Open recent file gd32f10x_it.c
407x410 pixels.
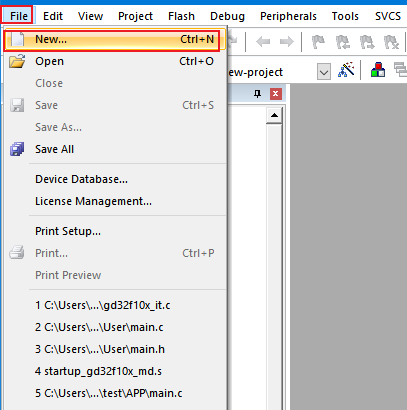click(x=115, y=305)
